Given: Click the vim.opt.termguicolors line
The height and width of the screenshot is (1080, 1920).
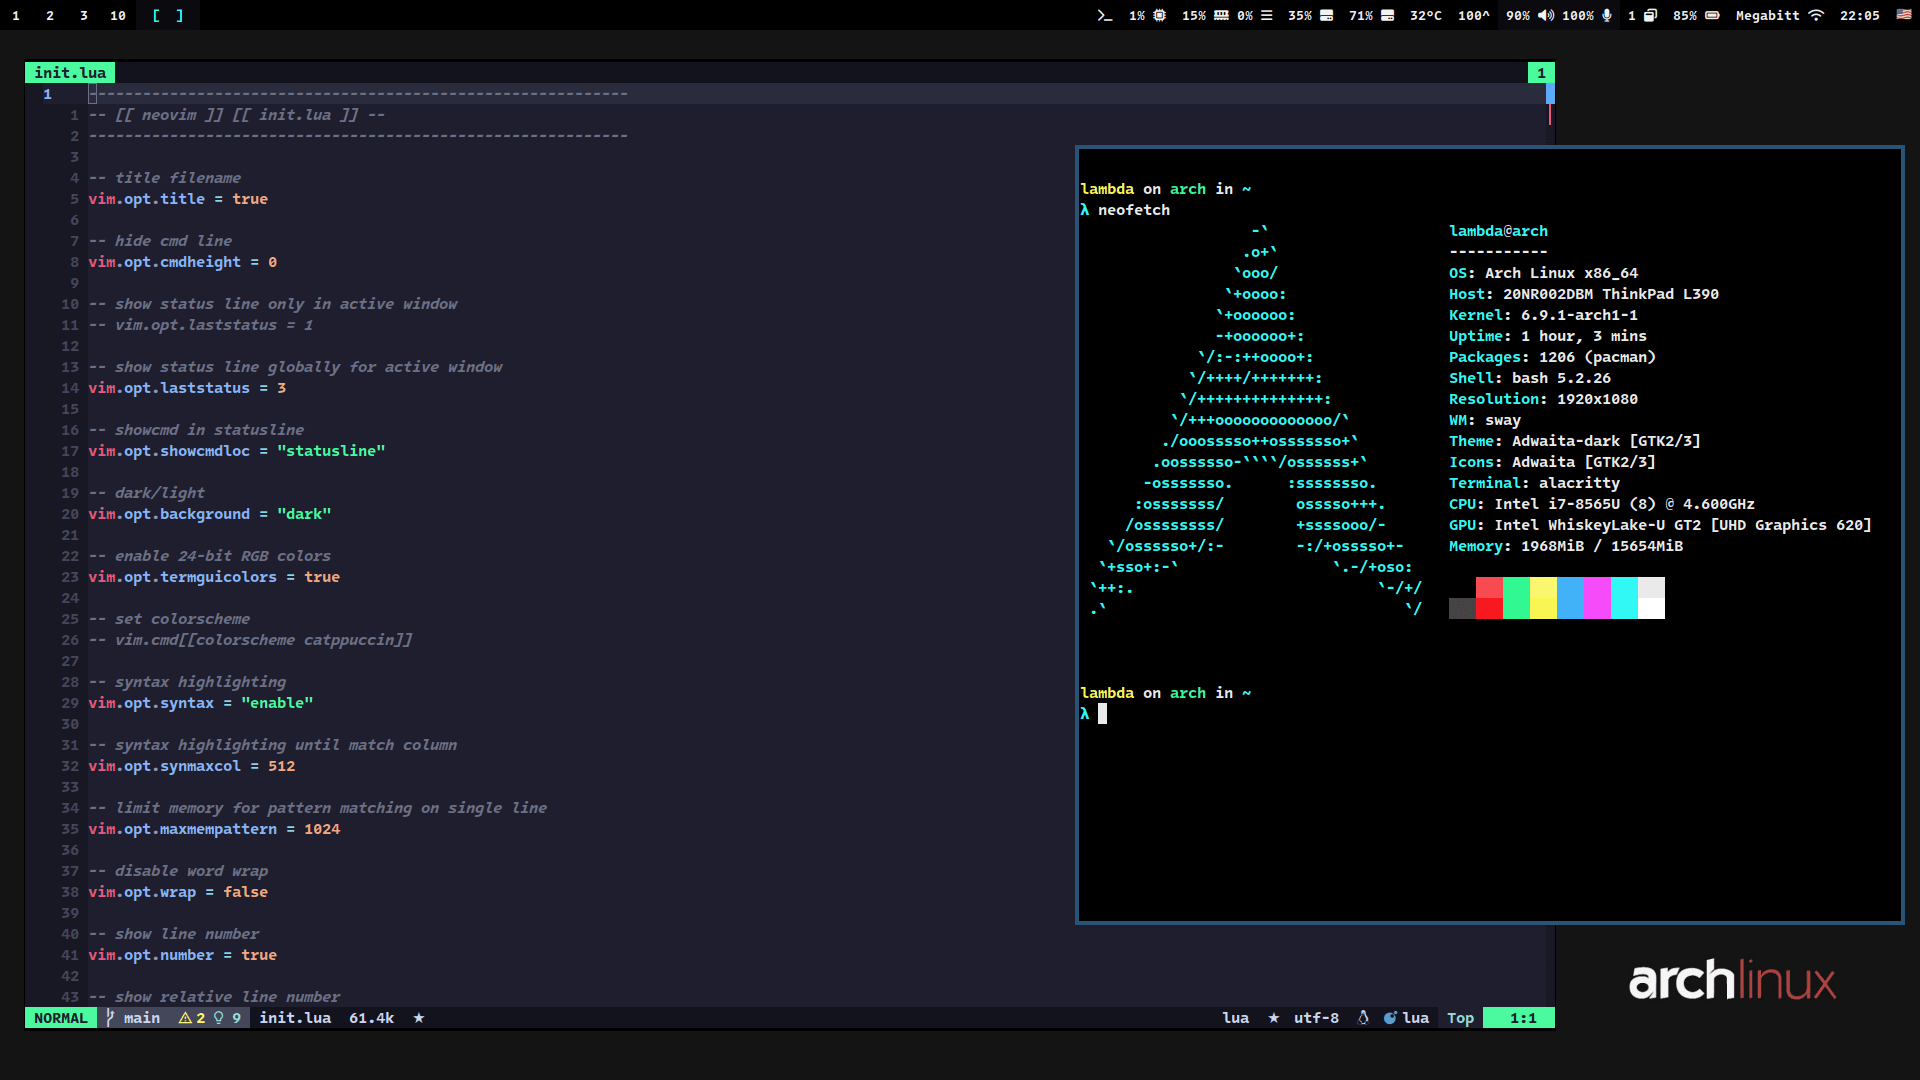Looking at the screenshot, I should [214, 577].
